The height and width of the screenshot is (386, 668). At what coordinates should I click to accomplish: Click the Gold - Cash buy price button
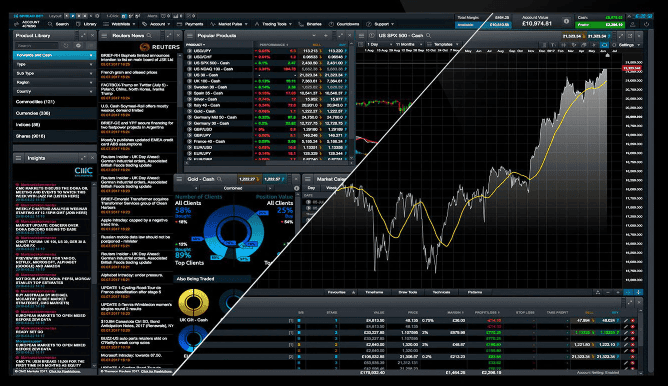click(x=273, y=179)
